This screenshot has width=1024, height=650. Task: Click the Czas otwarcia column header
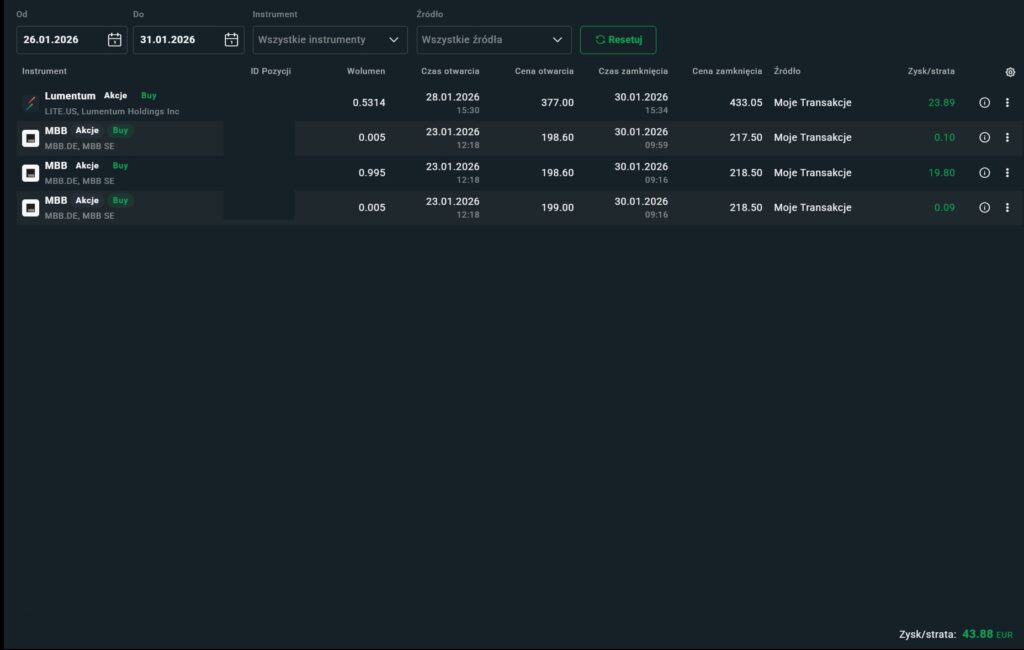[x=451, y=72]
